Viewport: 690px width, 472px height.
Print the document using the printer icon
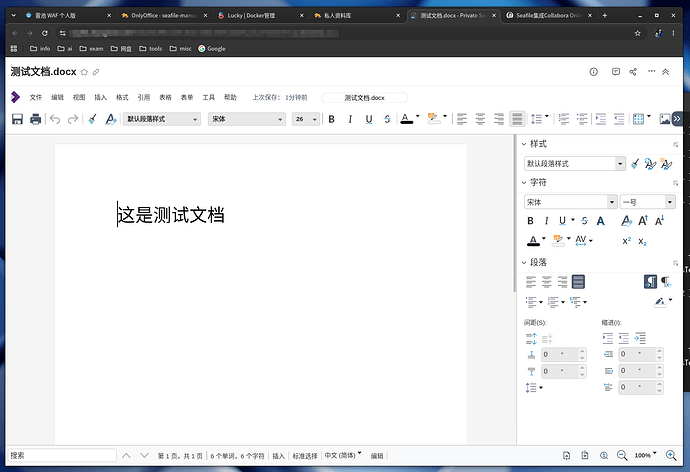(36, 119)
